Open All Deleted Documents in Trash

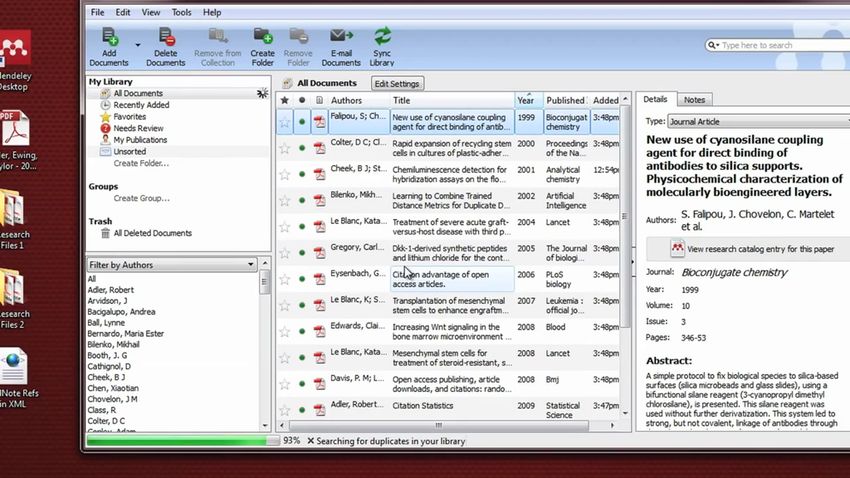pos(152,233)
